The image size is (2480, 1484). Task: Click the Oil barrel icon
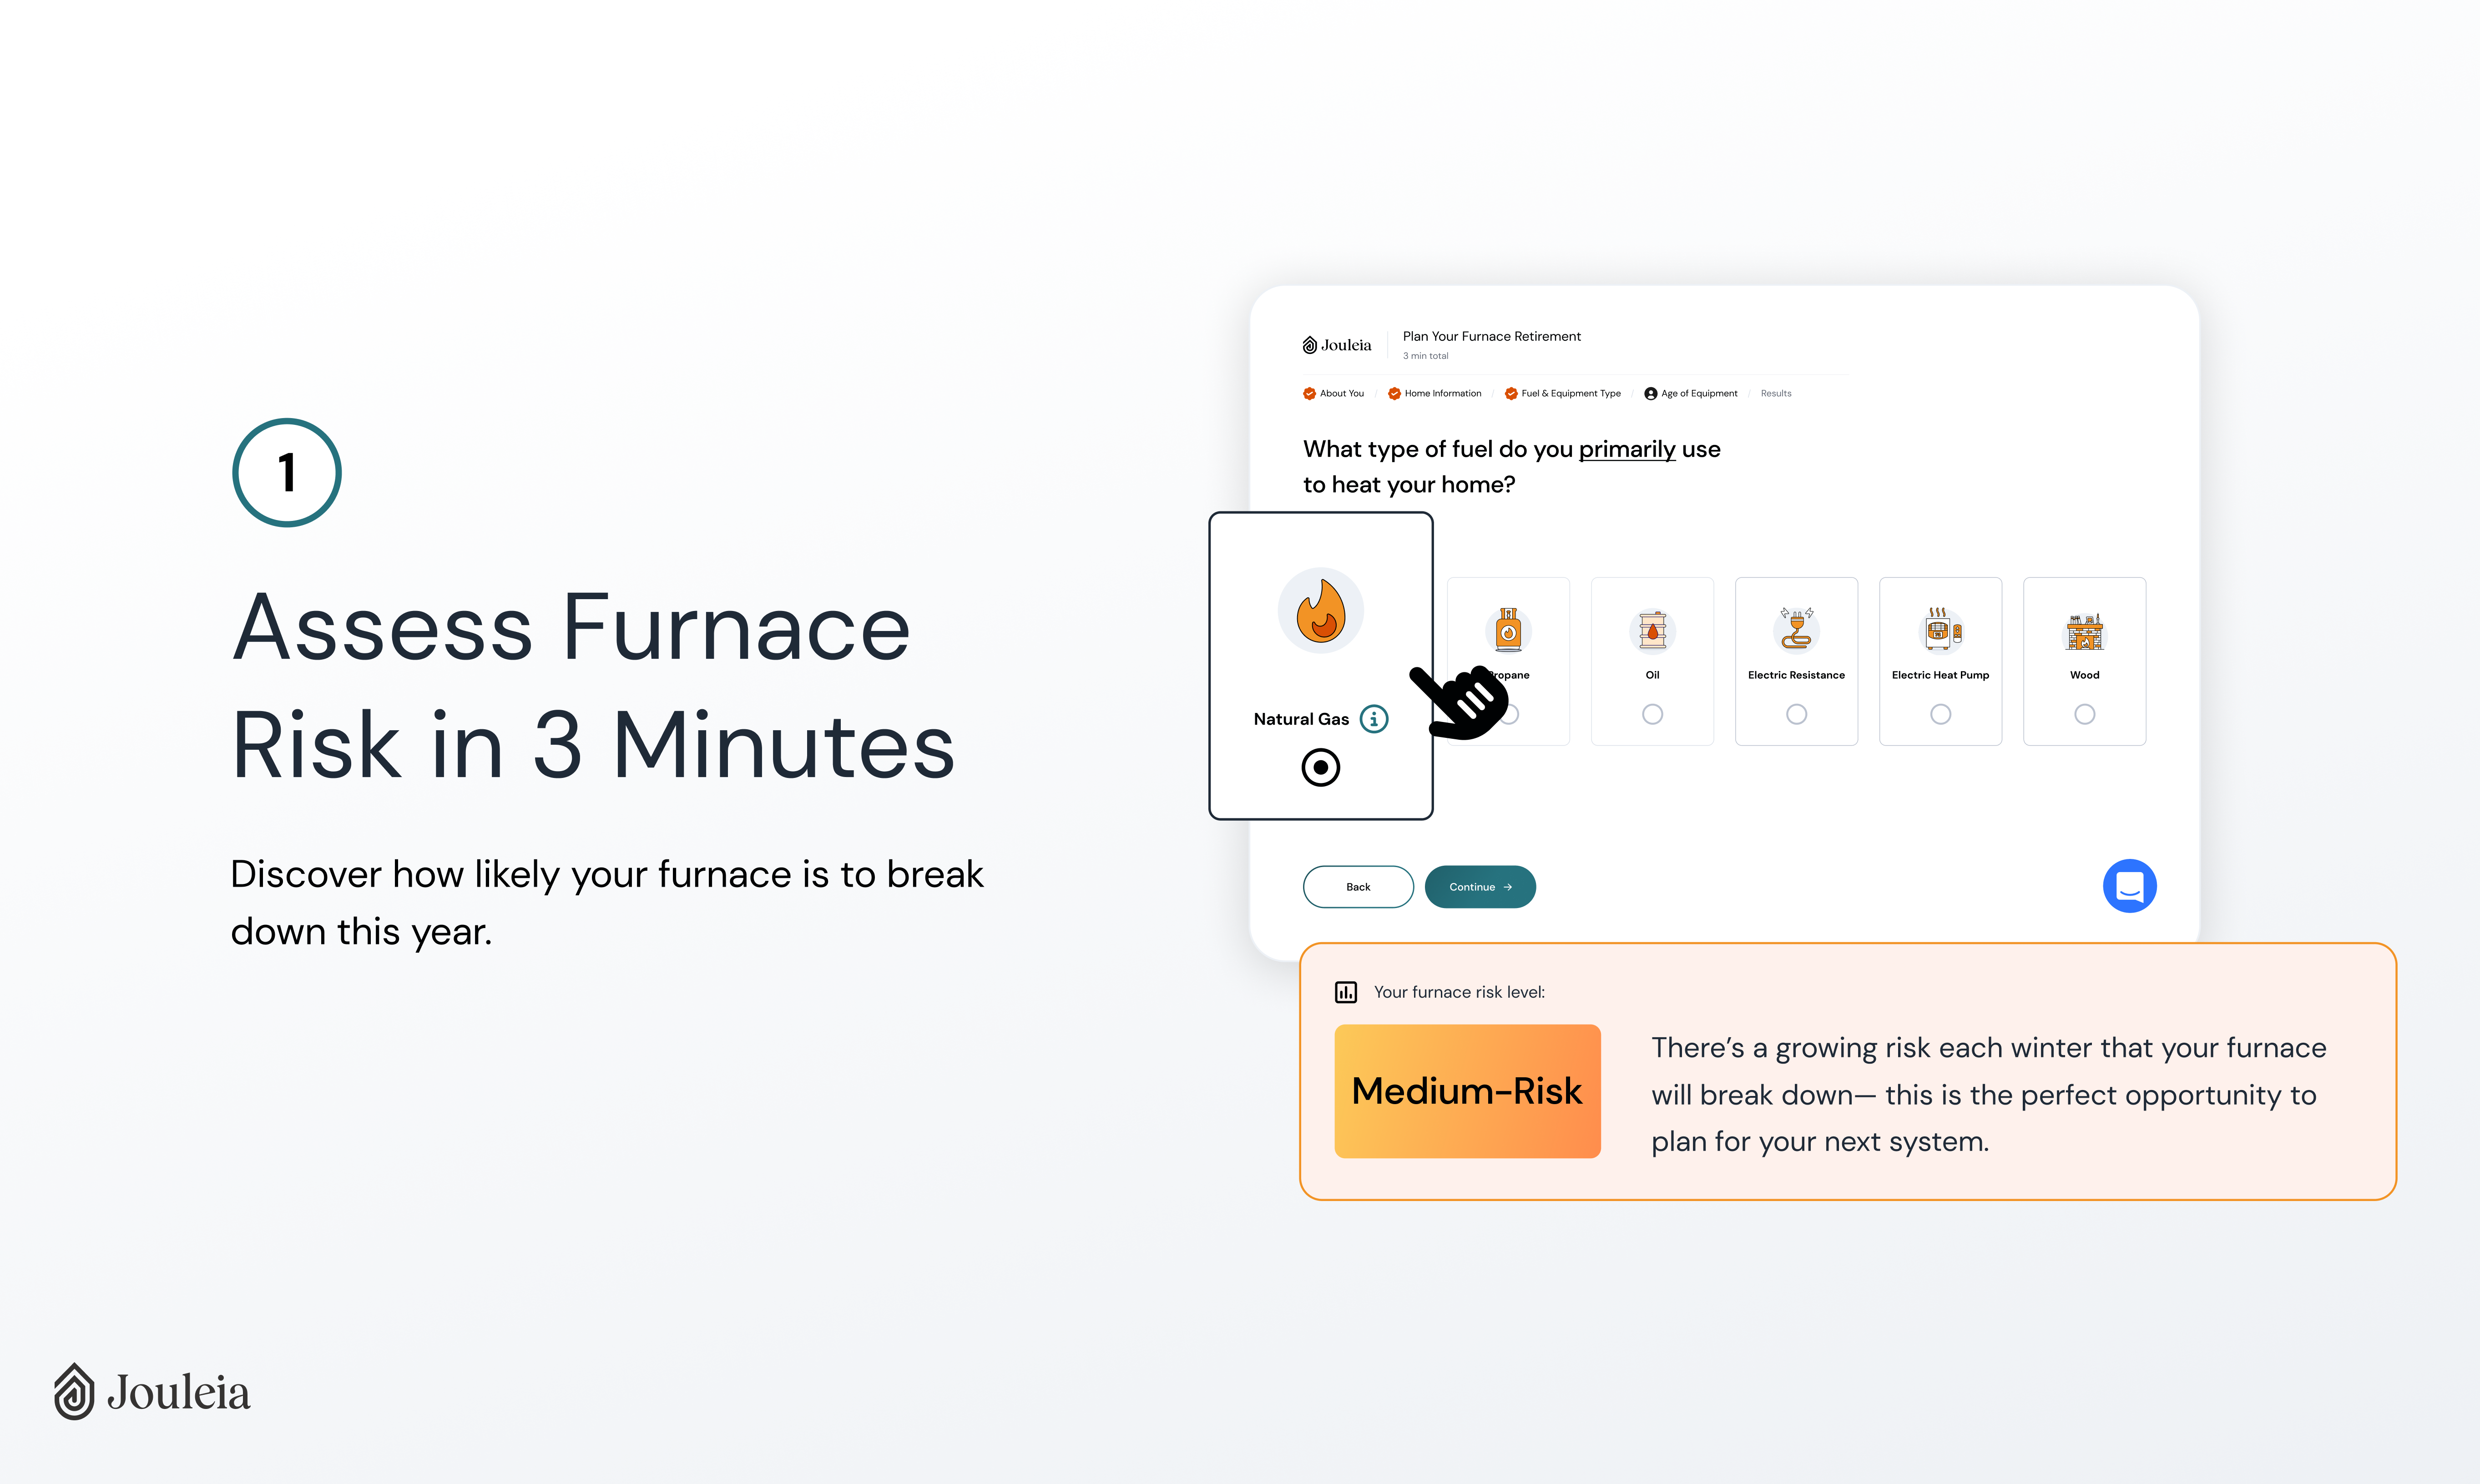point(1652,631)
